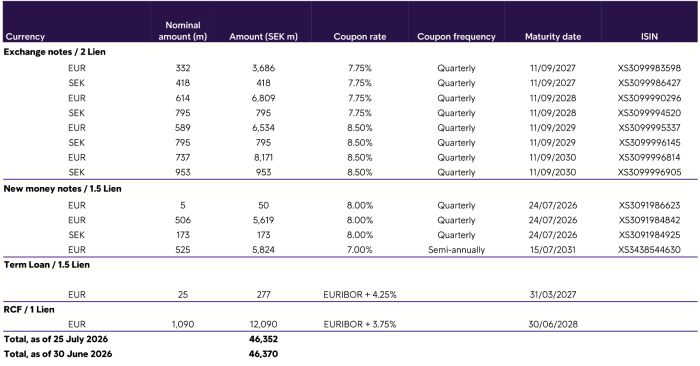
Task: Click the ISIN column header
Action: (649, 37)
